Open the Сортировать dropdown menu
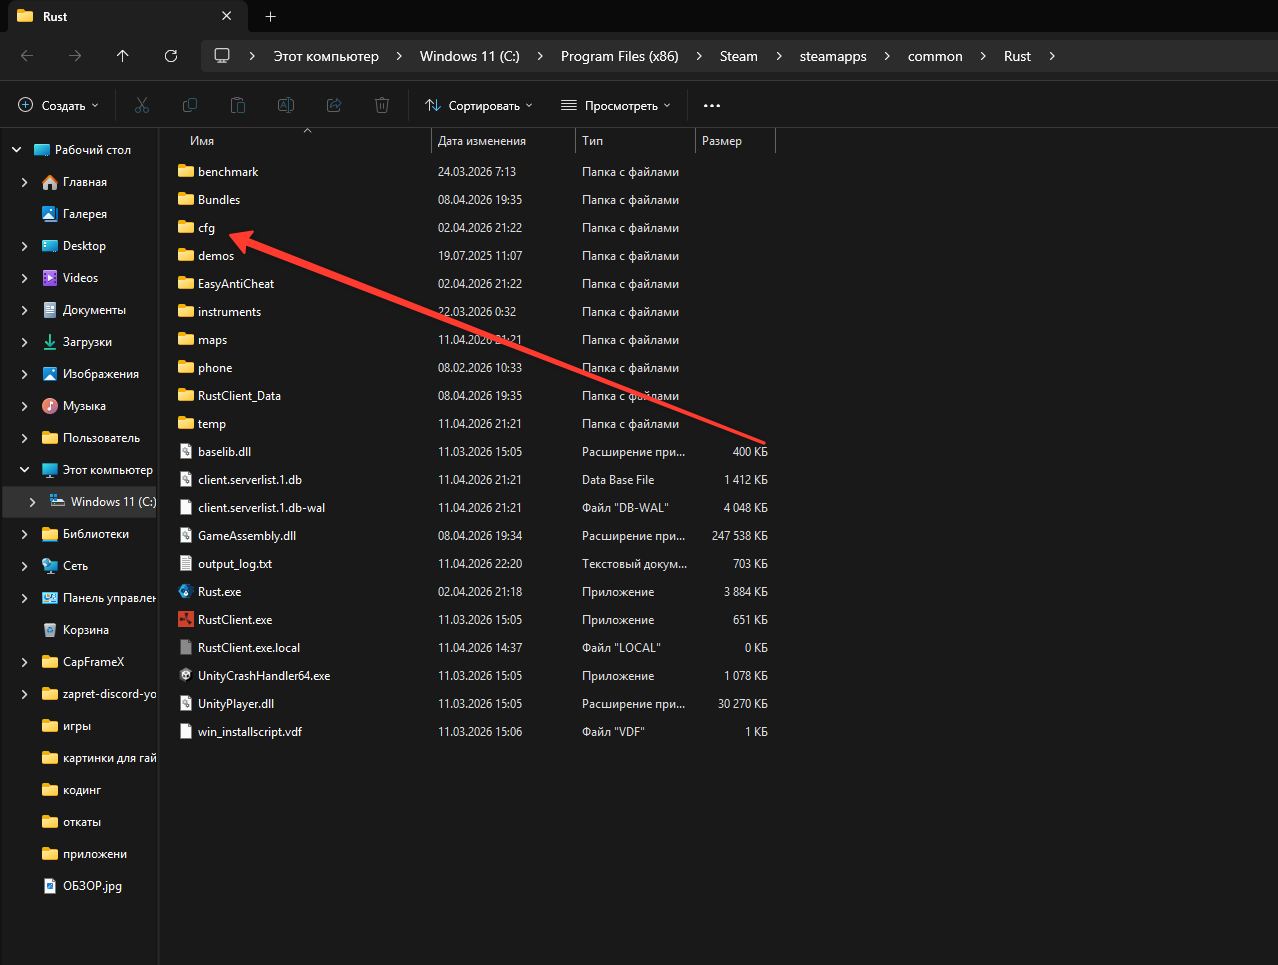The width and height of the screenshot is (1278, 965). (479, 105)
